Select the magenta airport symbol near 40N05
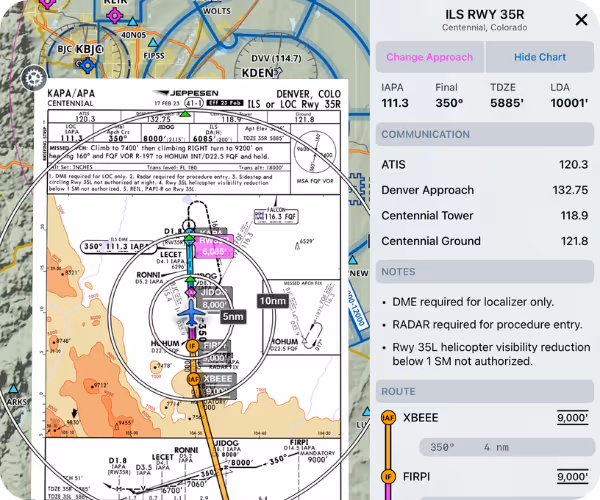This screenshot has width=600, height=500. point(114,16)
